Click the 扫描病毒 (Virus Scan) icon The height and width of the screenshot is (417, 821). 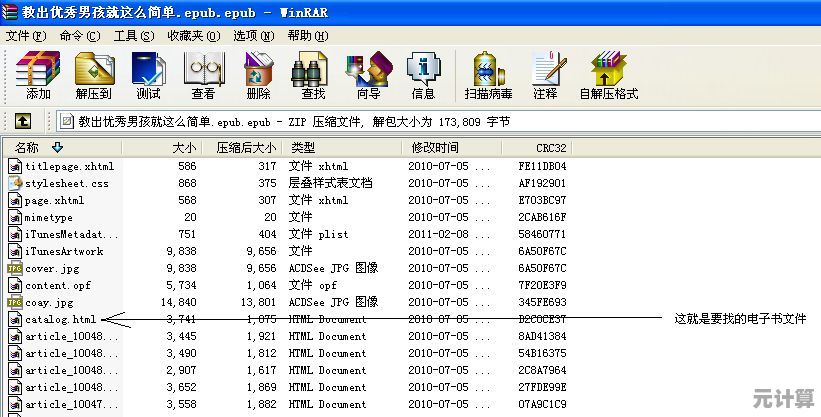488,76
